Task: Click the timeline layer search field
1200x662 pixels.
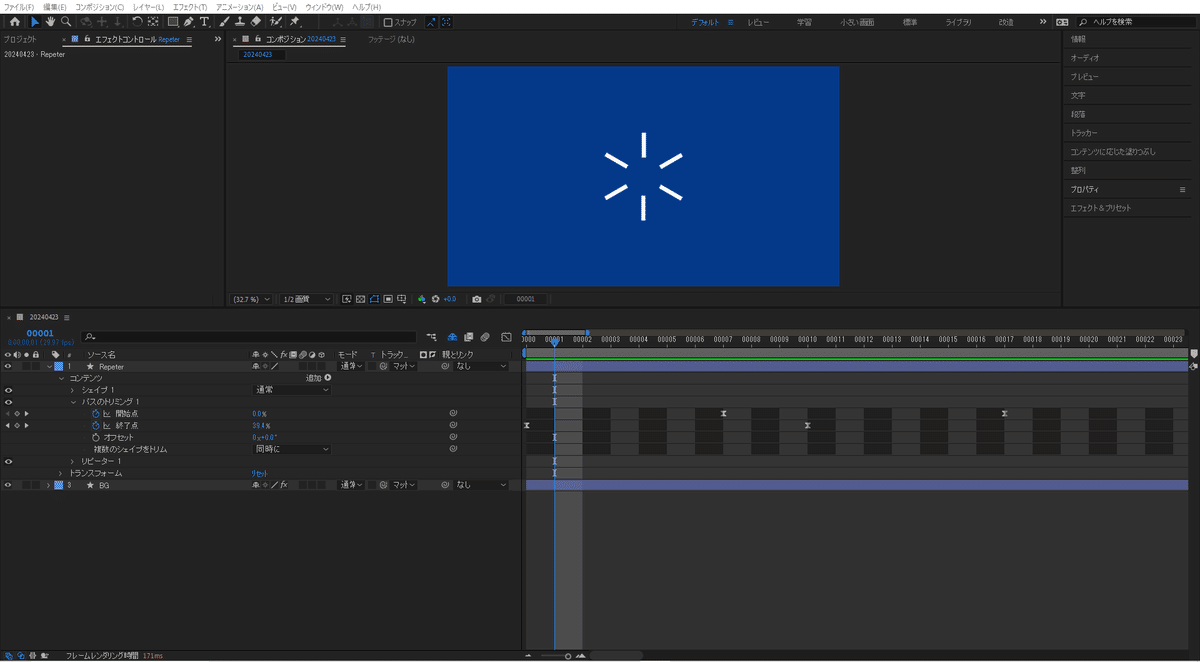Action: coord(248,337)
